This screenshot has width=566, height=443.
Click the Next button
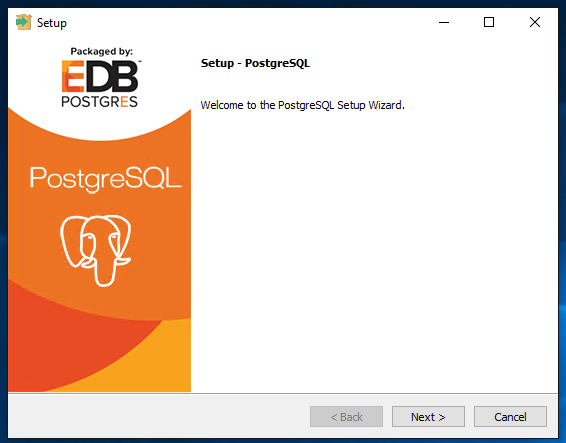click(x=428, y=417)
